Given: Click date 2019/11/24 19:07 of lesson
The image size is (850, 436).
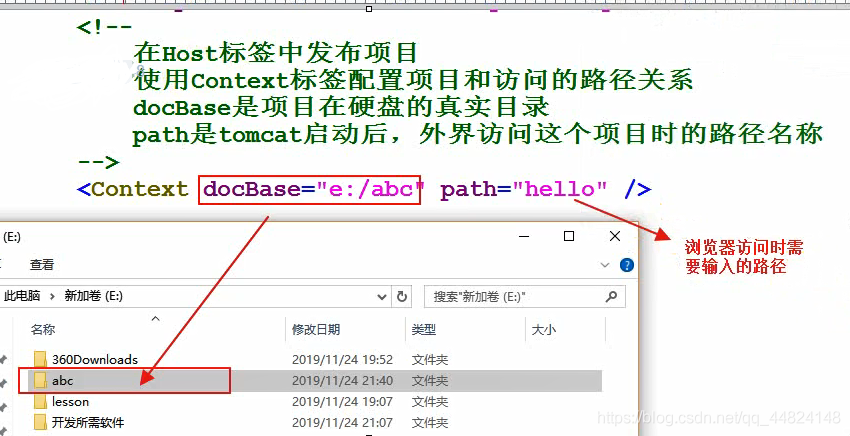Looking at the screenshot, I should [x=343, y=402].
